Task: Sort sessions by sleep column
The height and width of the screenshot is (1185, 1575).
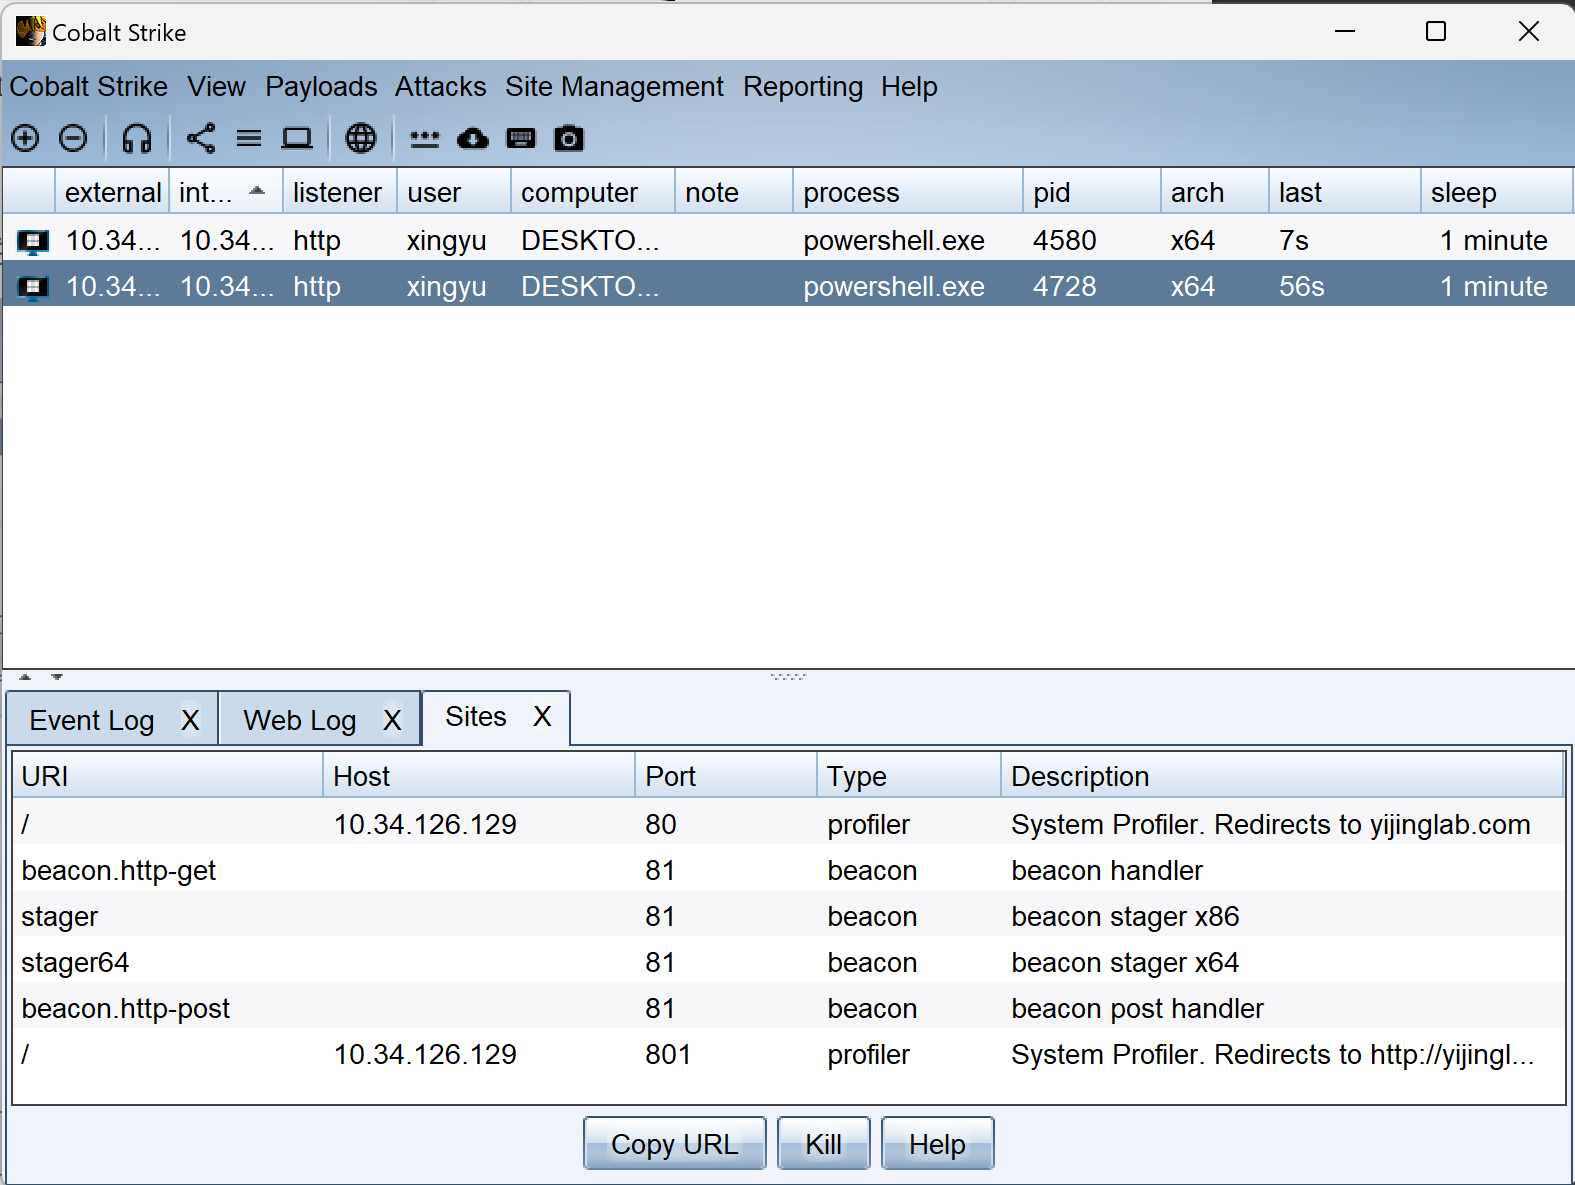Action: (1496, 192)
